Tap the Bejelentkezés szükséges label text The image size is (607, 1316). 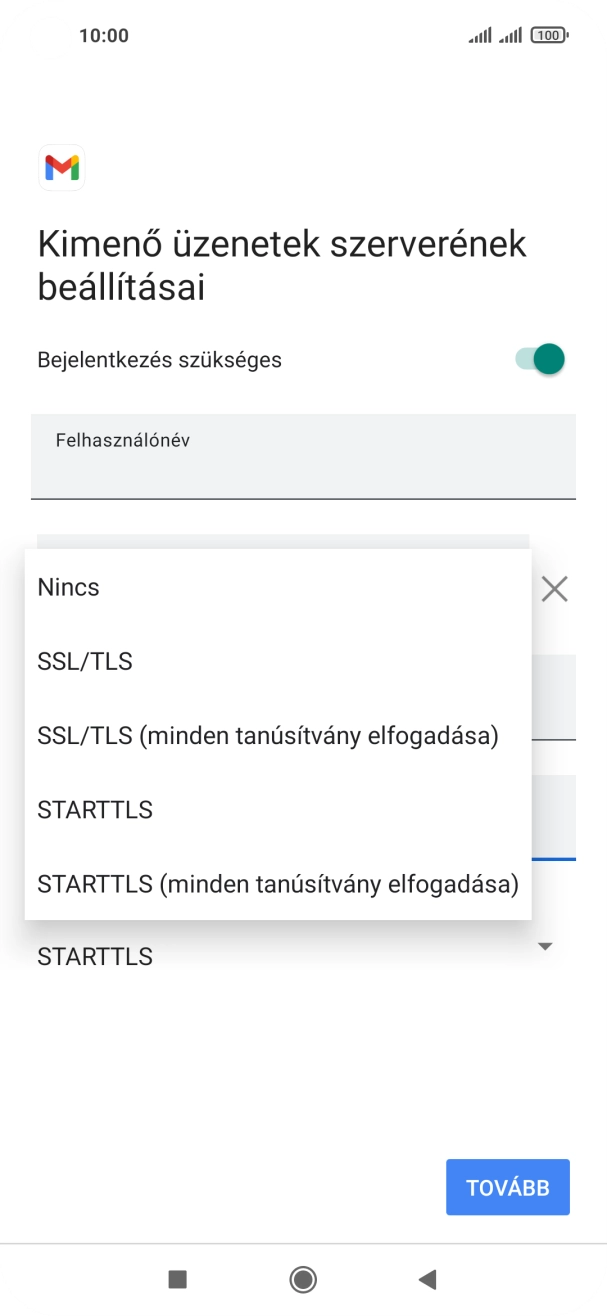coord(160,359)
